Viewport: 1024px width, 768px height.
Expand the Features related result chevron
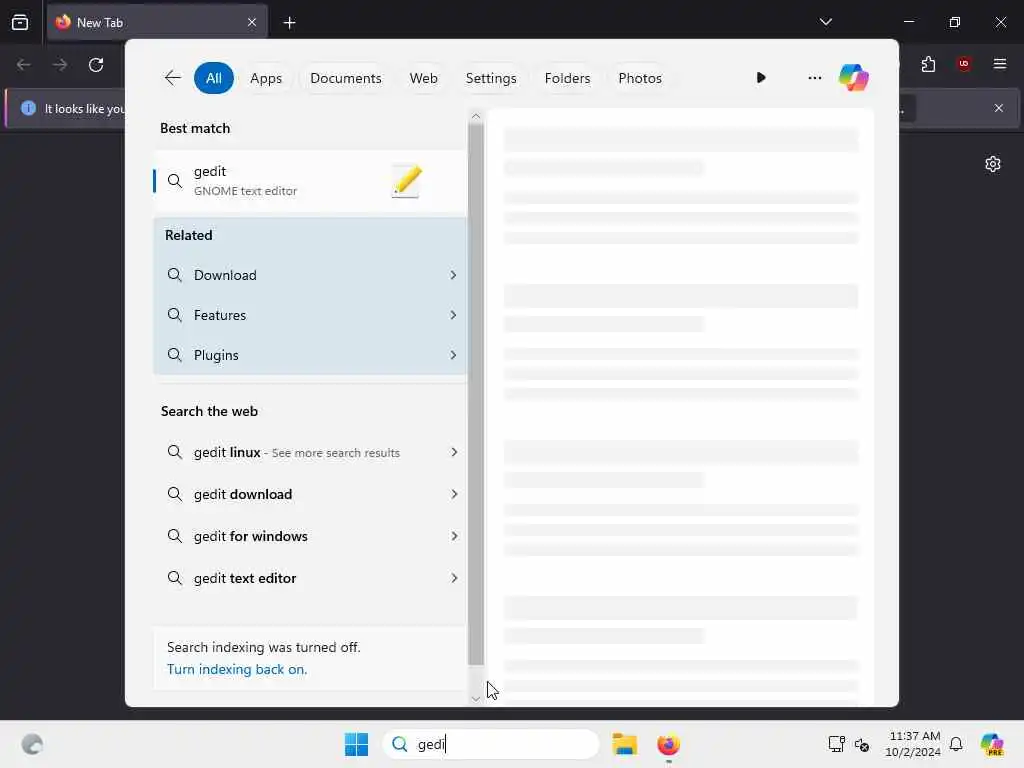453,315
